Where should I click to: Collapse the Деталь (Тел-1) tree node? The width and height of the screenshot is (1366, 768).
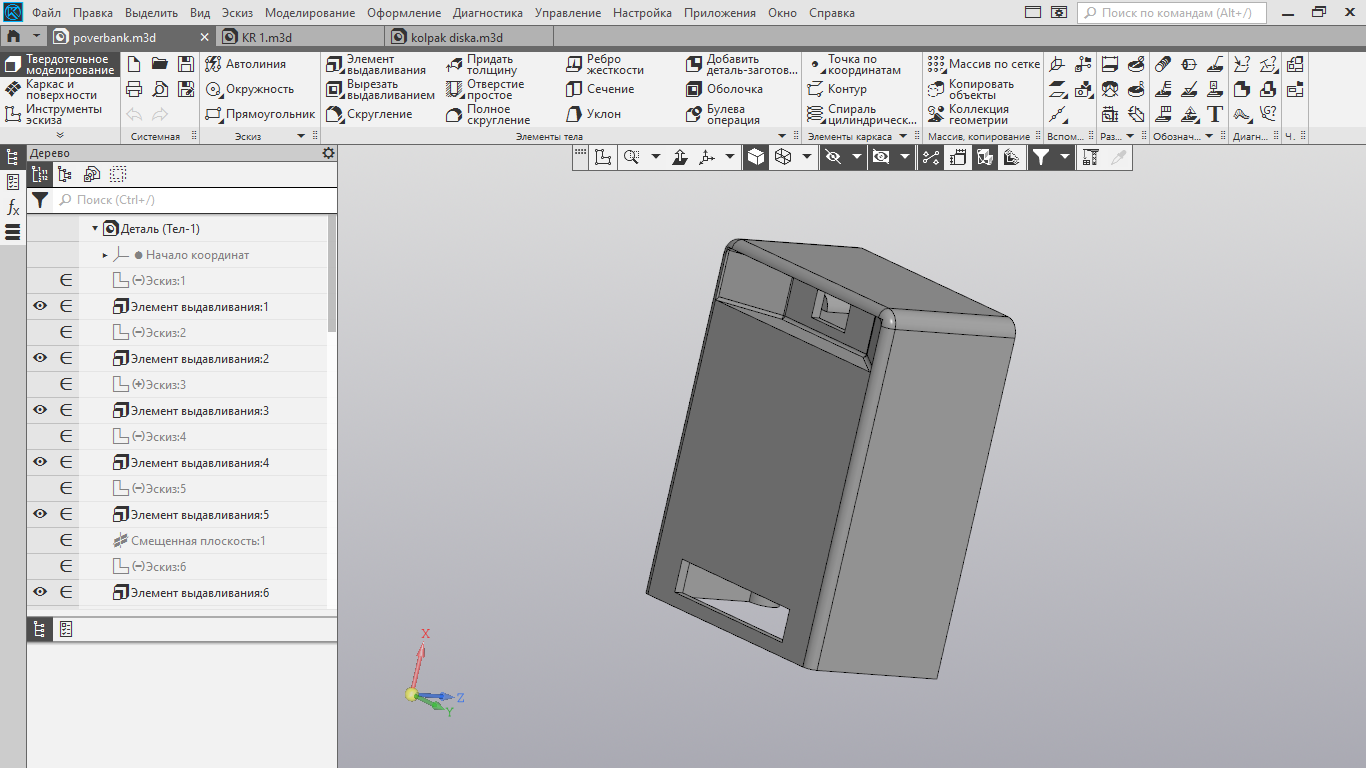coord(95,229)
